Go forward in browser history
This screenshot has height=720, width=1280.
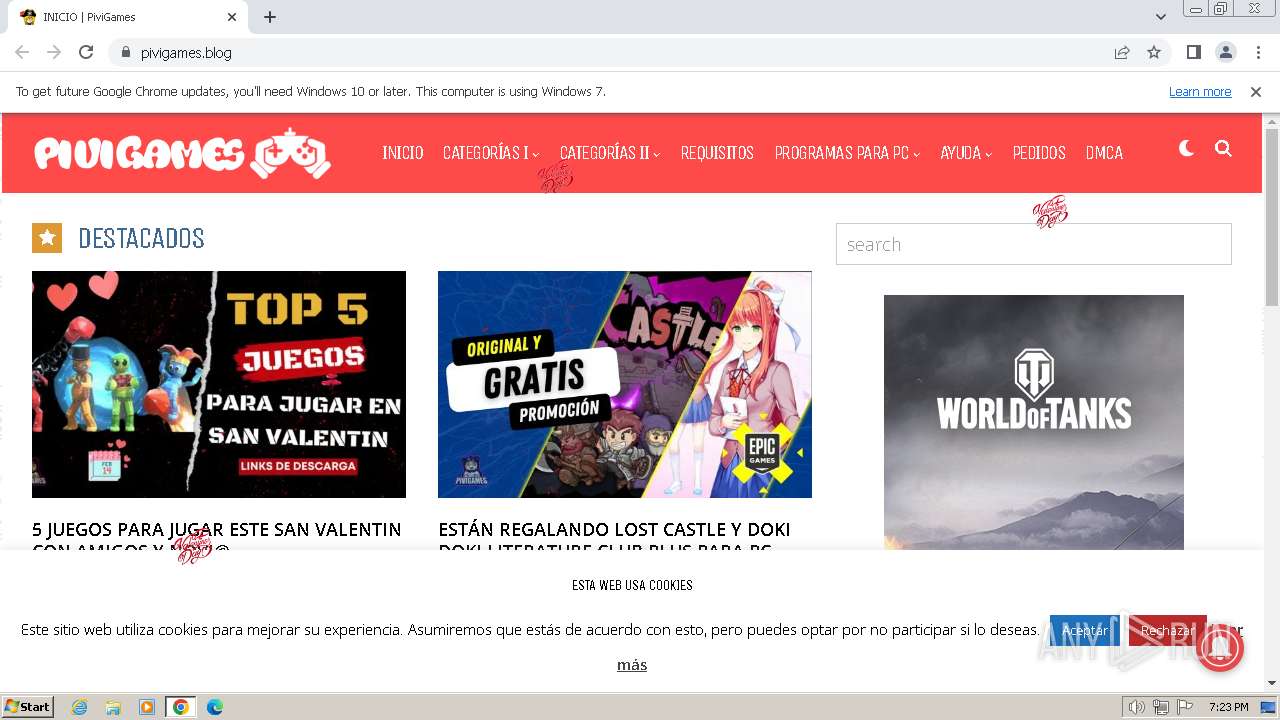click(54, 52)
